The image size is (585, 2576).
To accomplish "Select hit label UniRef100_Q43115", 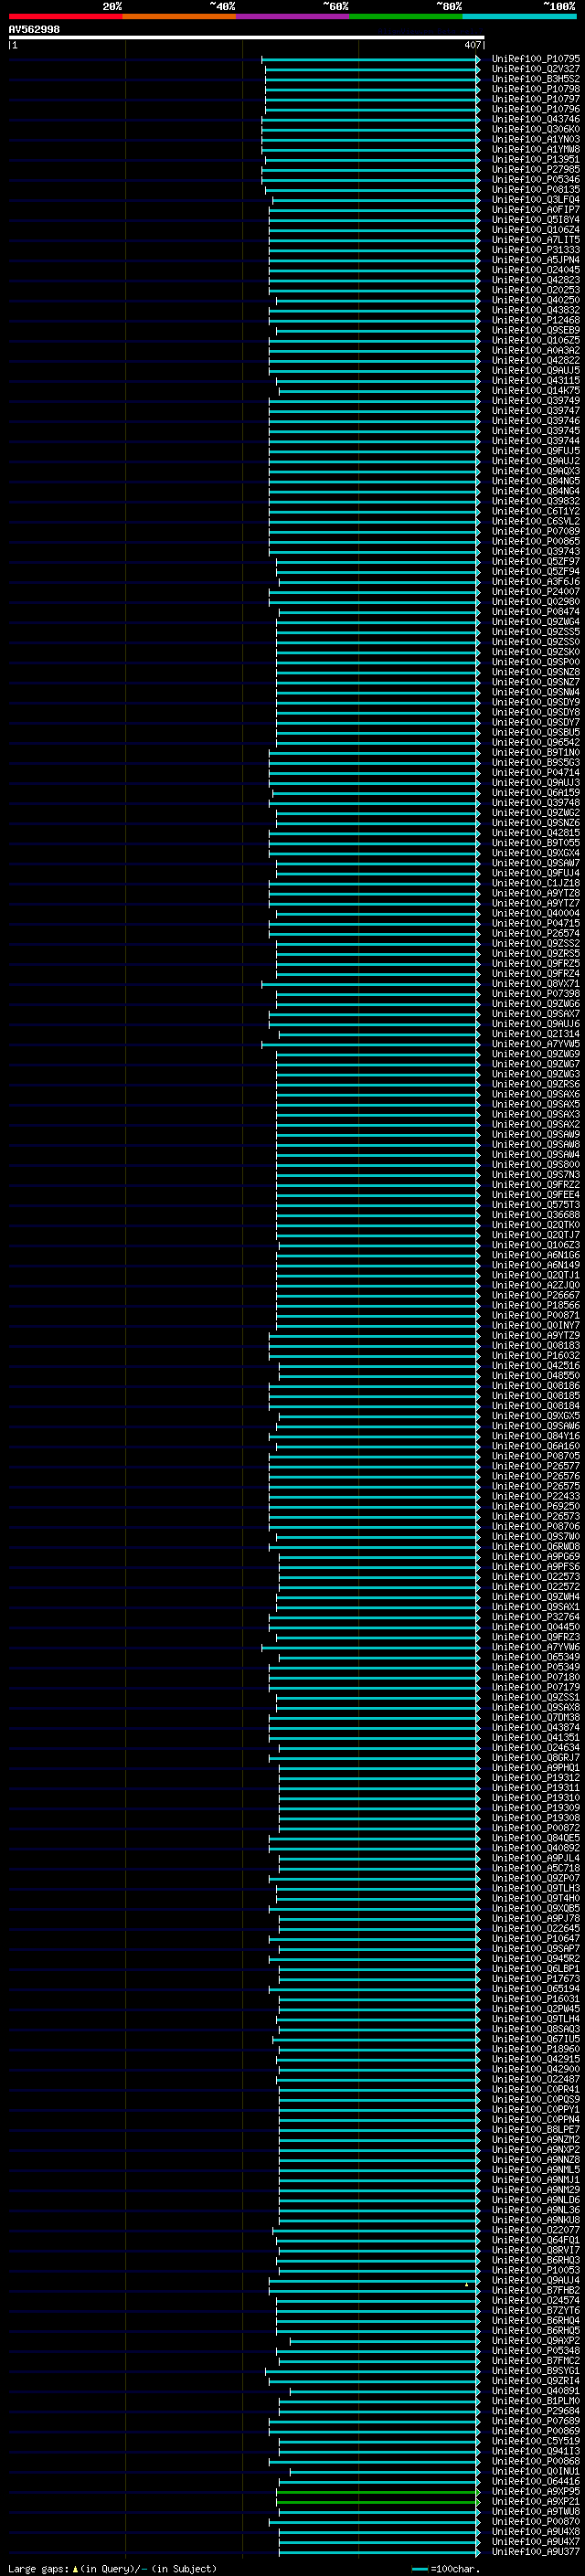I will click(x=536, y=380).
